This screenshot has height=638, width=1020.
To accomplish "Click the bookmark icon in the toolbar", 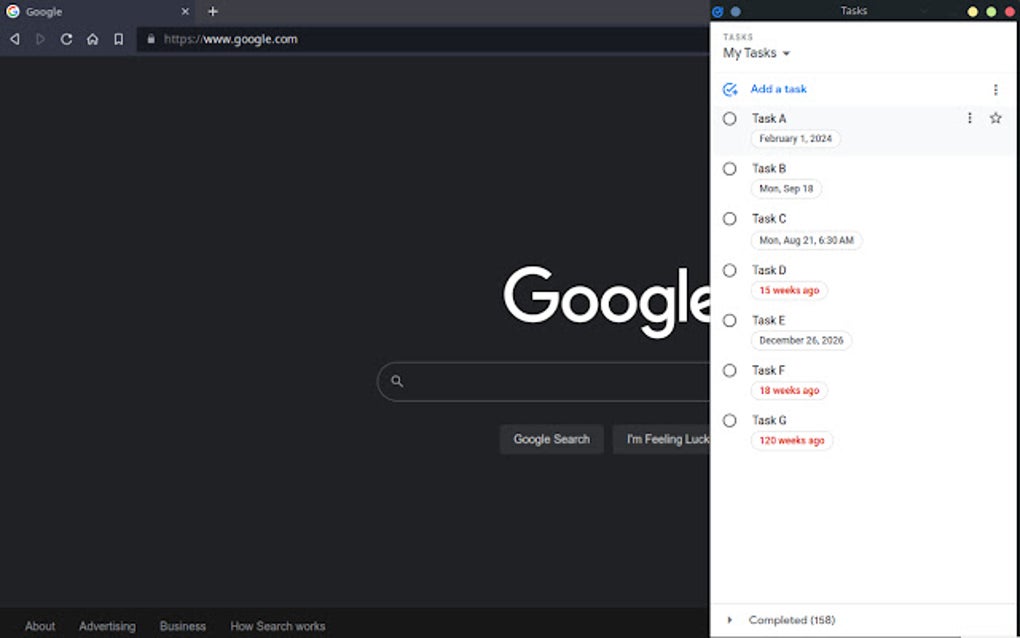I will point(118,39).
